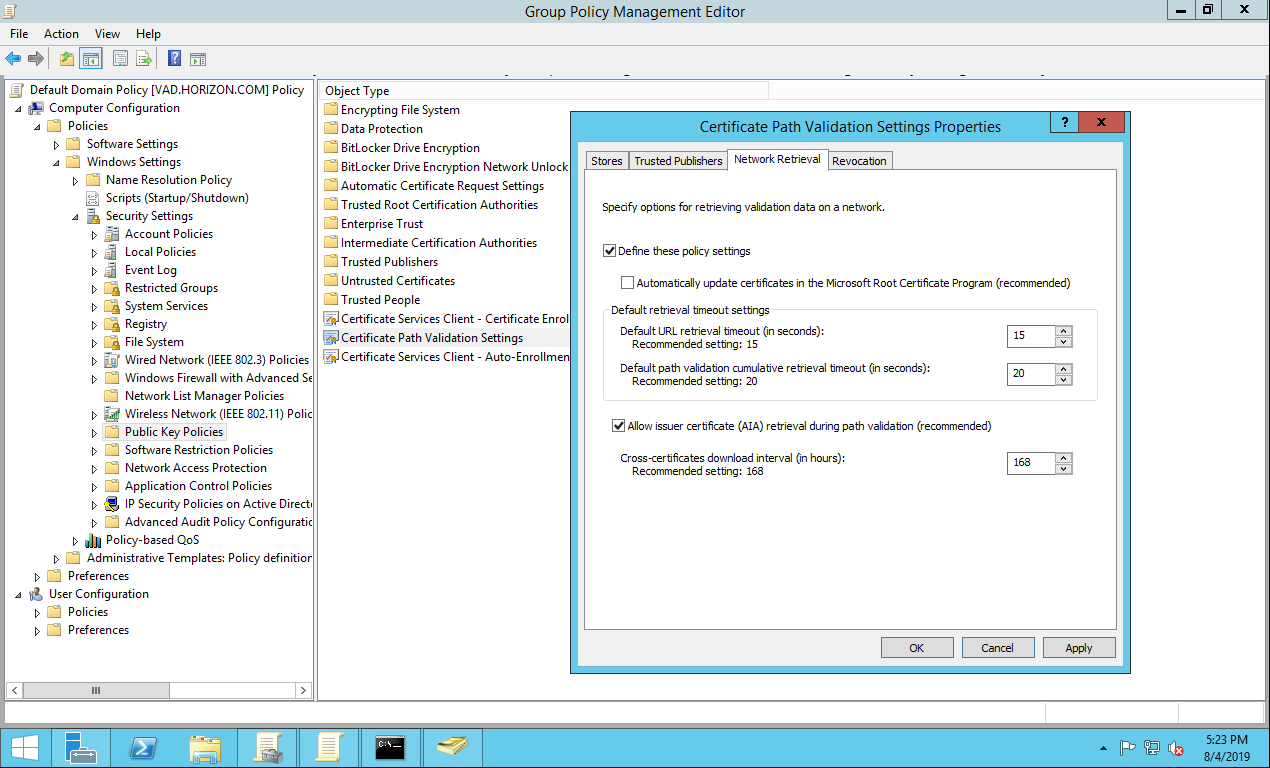Click Cancel in the properties dialog
The height and width of the screenshot is (768, 1270).
[x=997, y=648]
